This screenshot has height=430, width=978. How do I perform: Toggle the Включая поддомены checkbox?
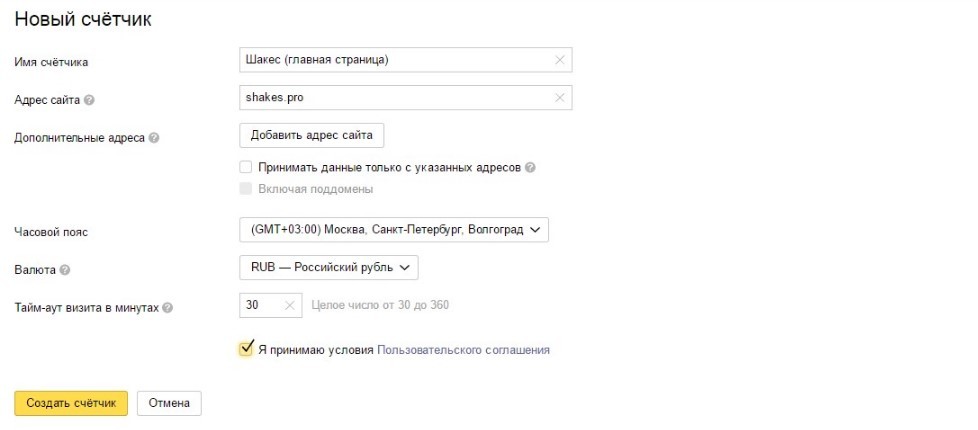[x=246, y=188]
